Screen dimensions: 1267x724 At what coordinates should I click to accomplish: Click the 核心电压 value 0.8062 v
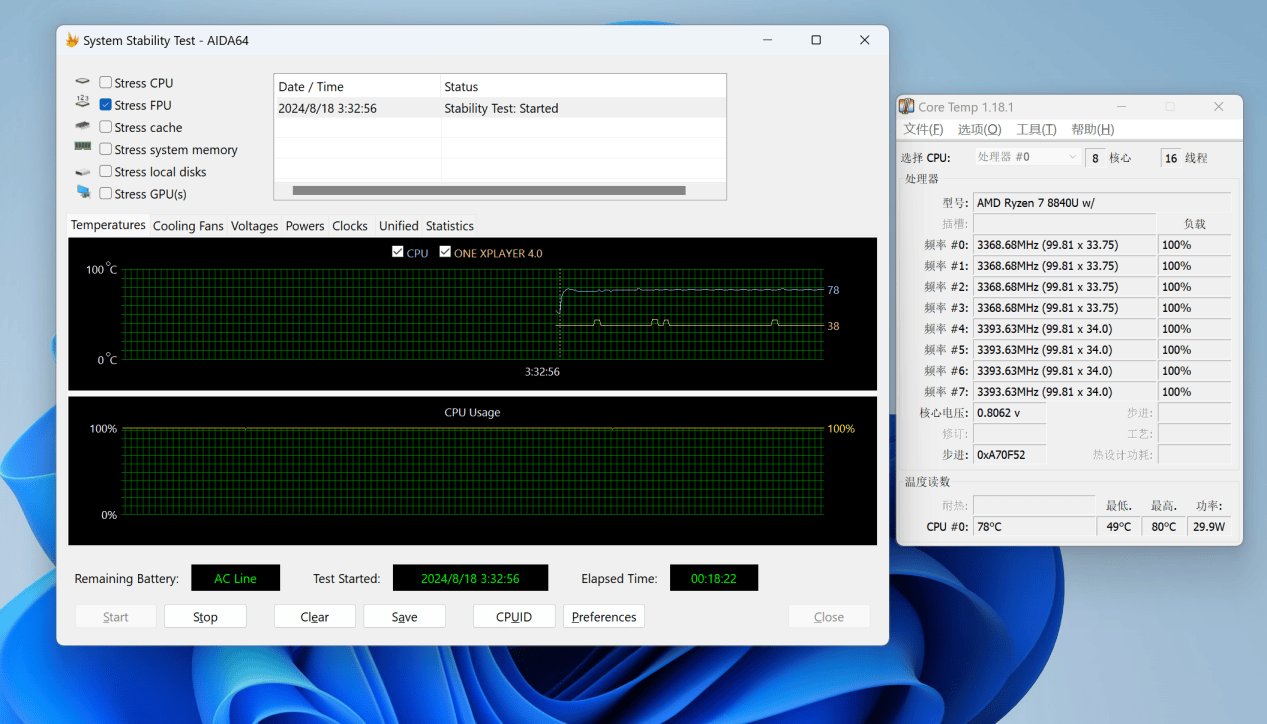point(1009,413)
